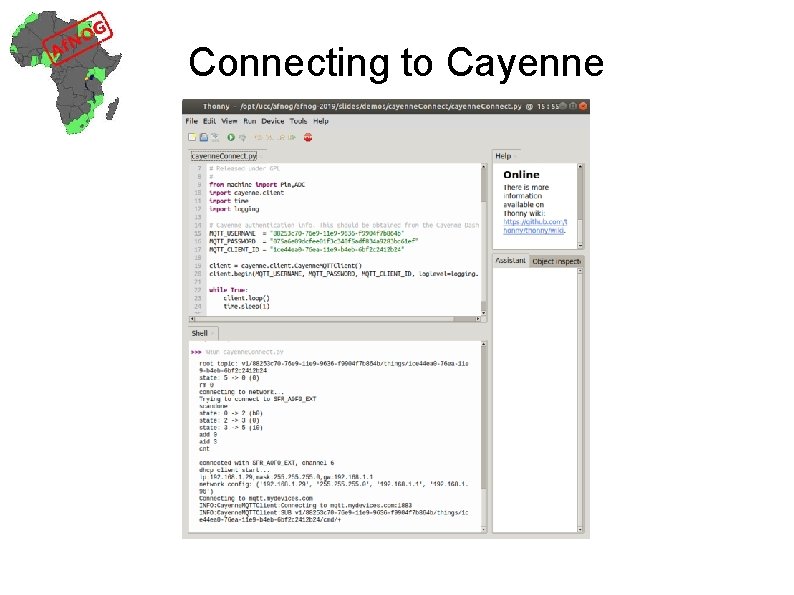Click the 'from machine import Pin,ADC' line
Screen dimensions: 794x595
pos(257,185)
